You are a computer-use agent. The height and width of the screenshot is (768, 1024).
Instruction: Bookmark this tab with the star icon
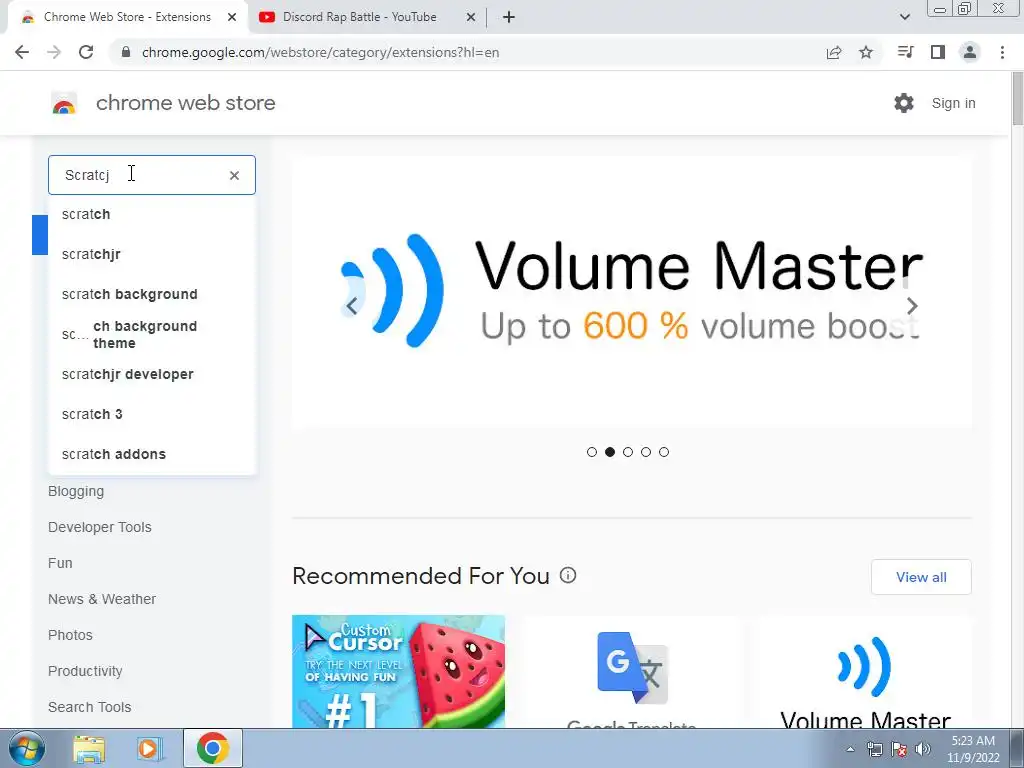tap(866, 52)
